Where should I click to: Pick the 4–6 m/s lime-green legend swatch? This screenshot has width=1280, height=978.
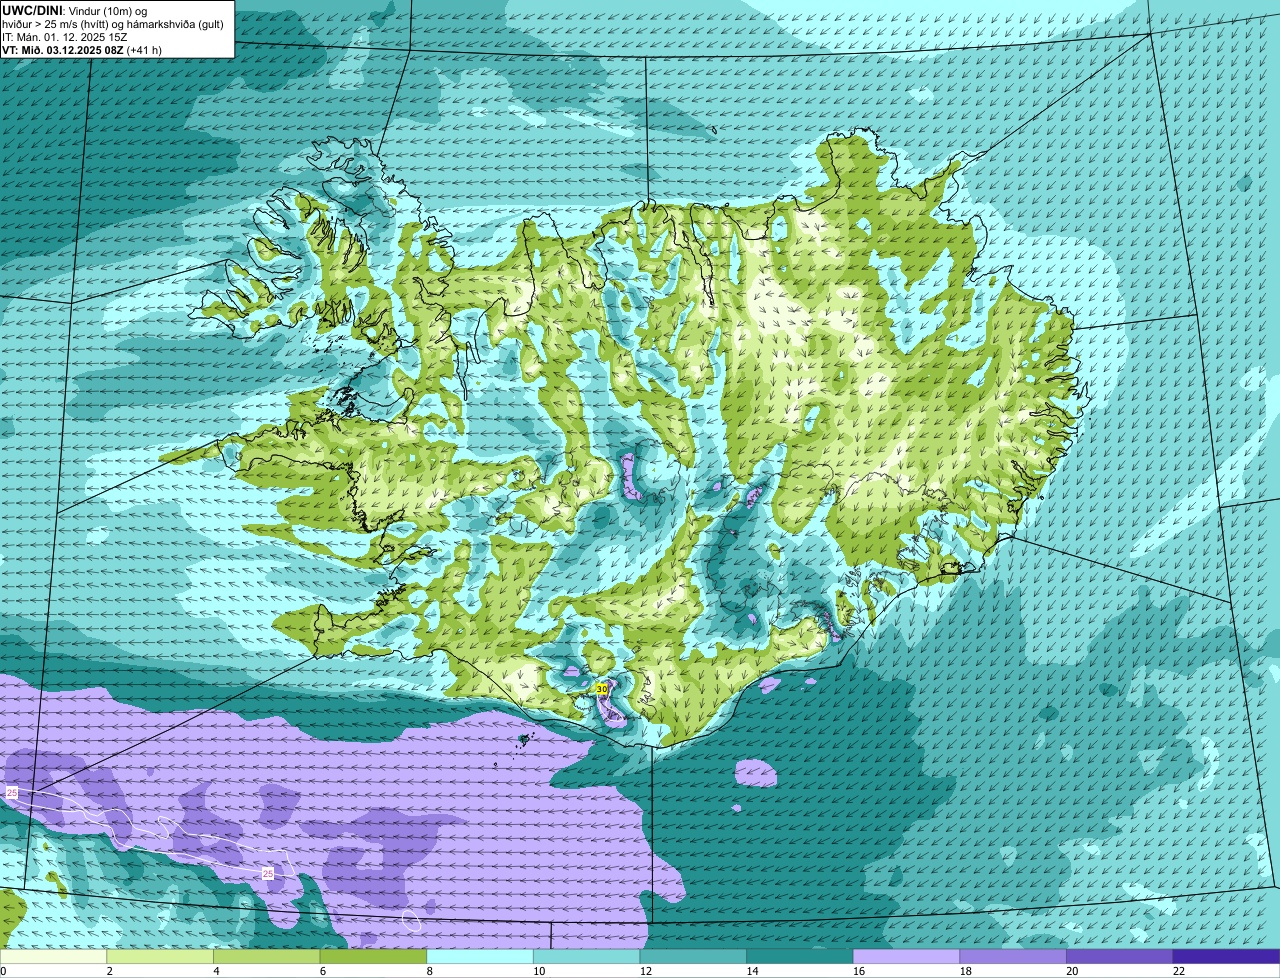267,957
